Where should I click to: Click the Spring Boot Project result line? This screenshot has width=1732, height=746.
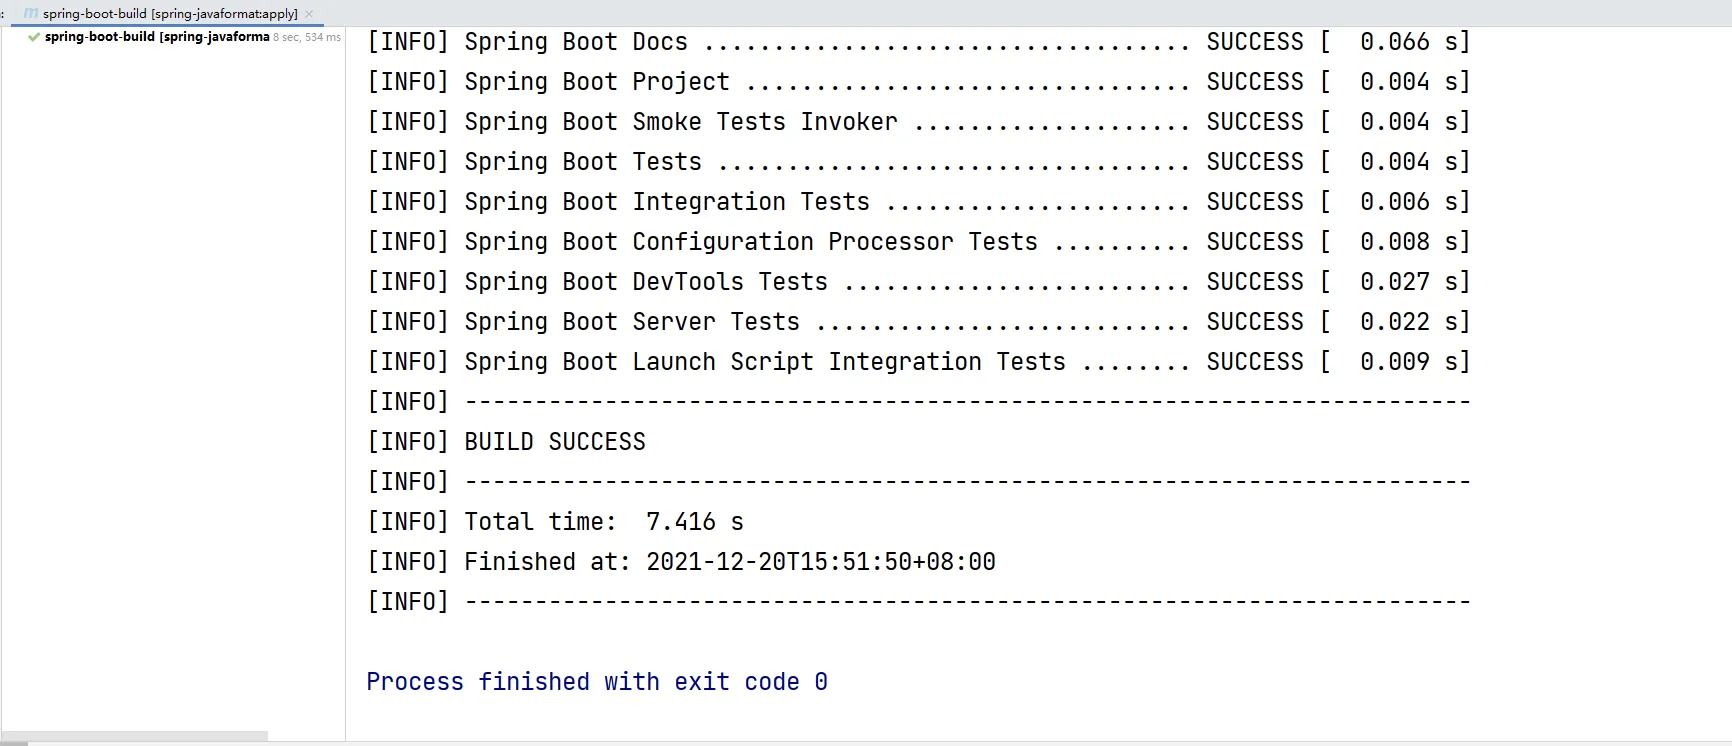[x=918, y=82]
